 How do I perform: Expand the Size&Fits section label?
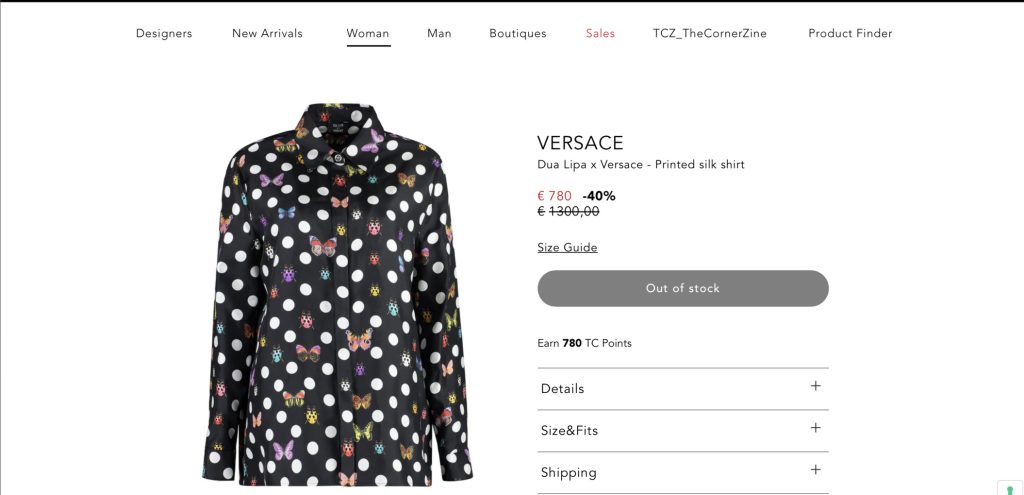coord(569,431)
